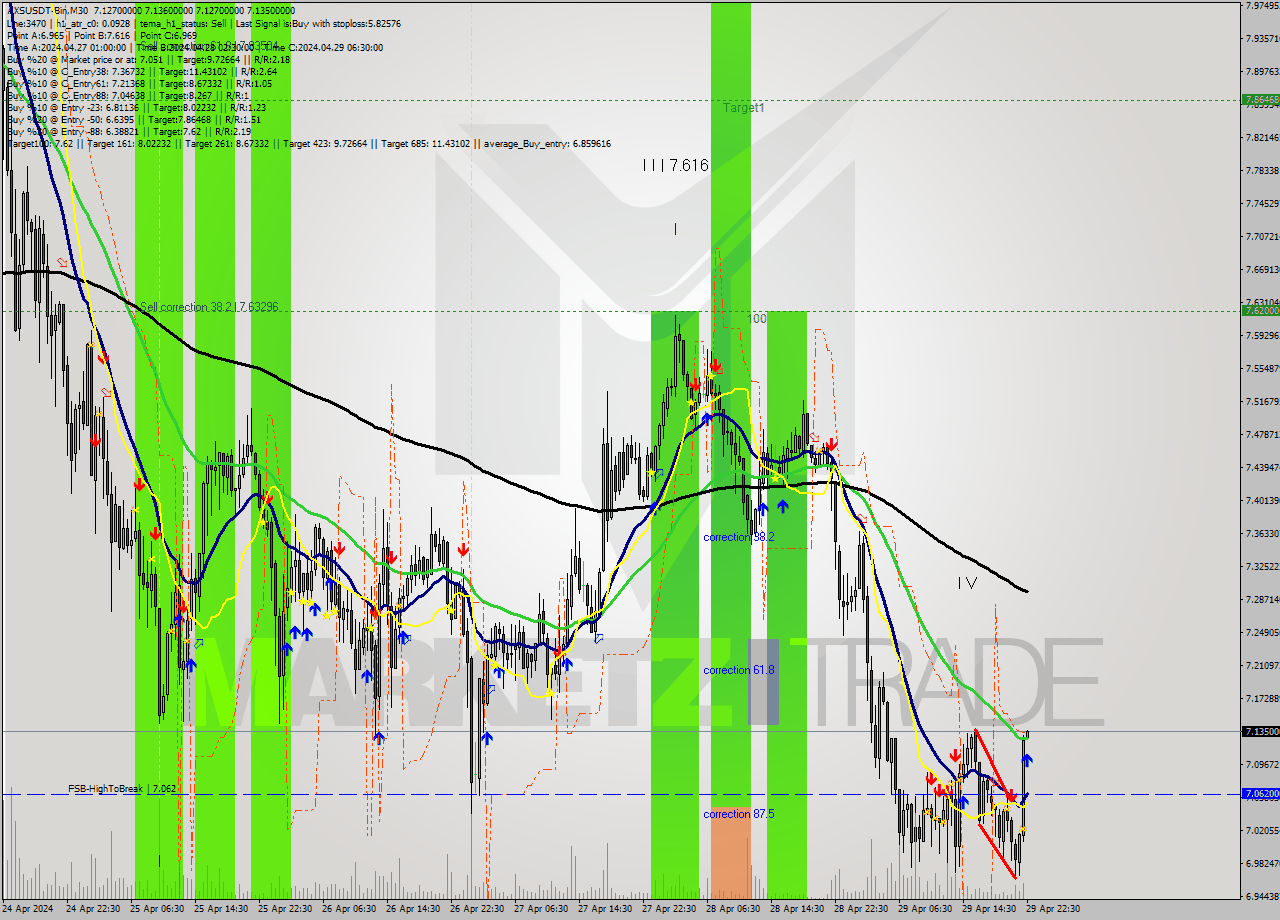The image size is (1280, 920).
Task: Click the 'I I I 7.616' wave label
Action: [x=676, y=165]
